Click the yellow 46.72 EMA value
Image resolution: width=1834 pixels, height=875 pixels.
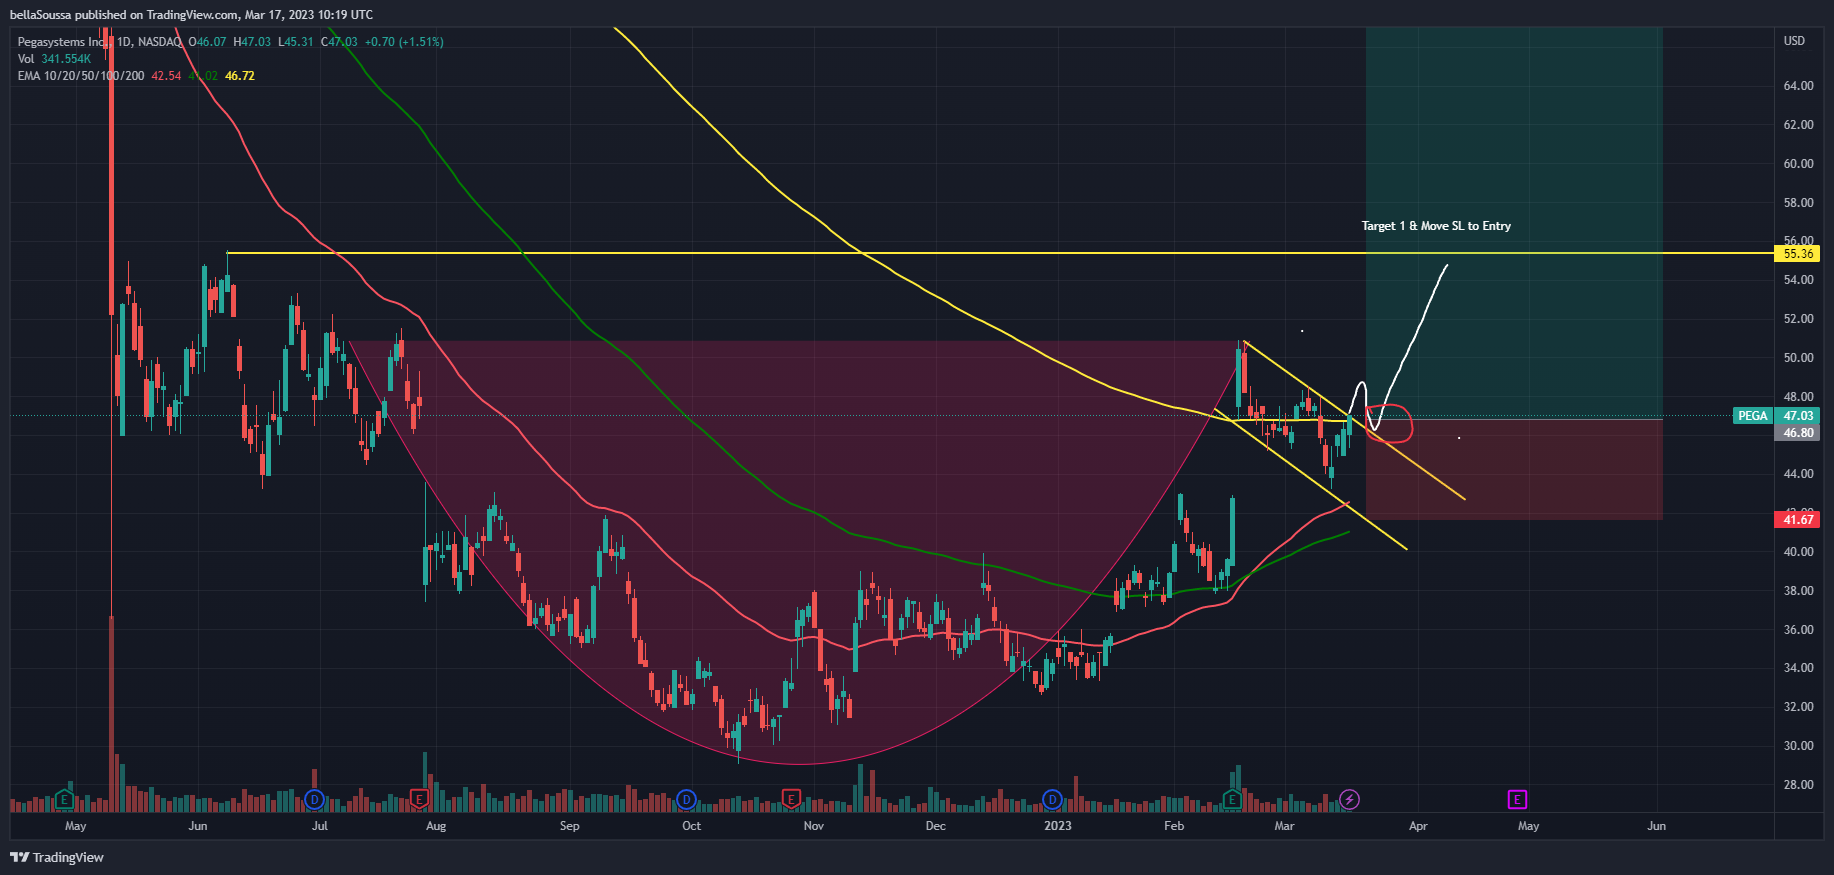pyautogui.click(x=240, y=76)
